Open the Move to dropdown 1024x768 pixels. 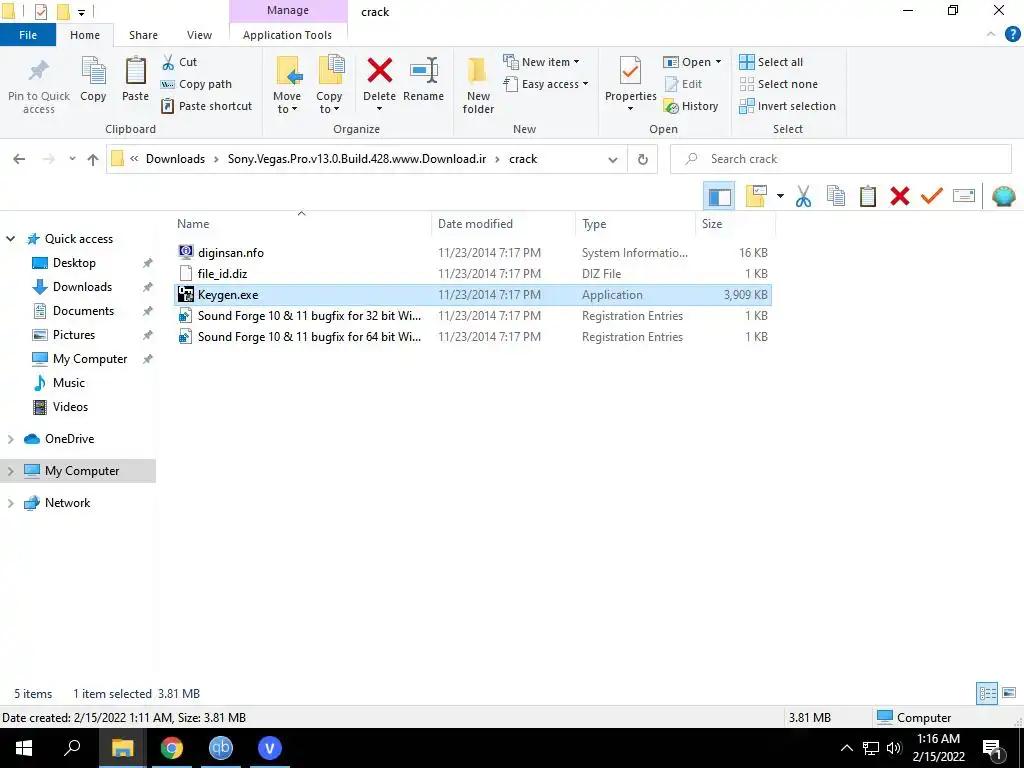pos(287,85)
